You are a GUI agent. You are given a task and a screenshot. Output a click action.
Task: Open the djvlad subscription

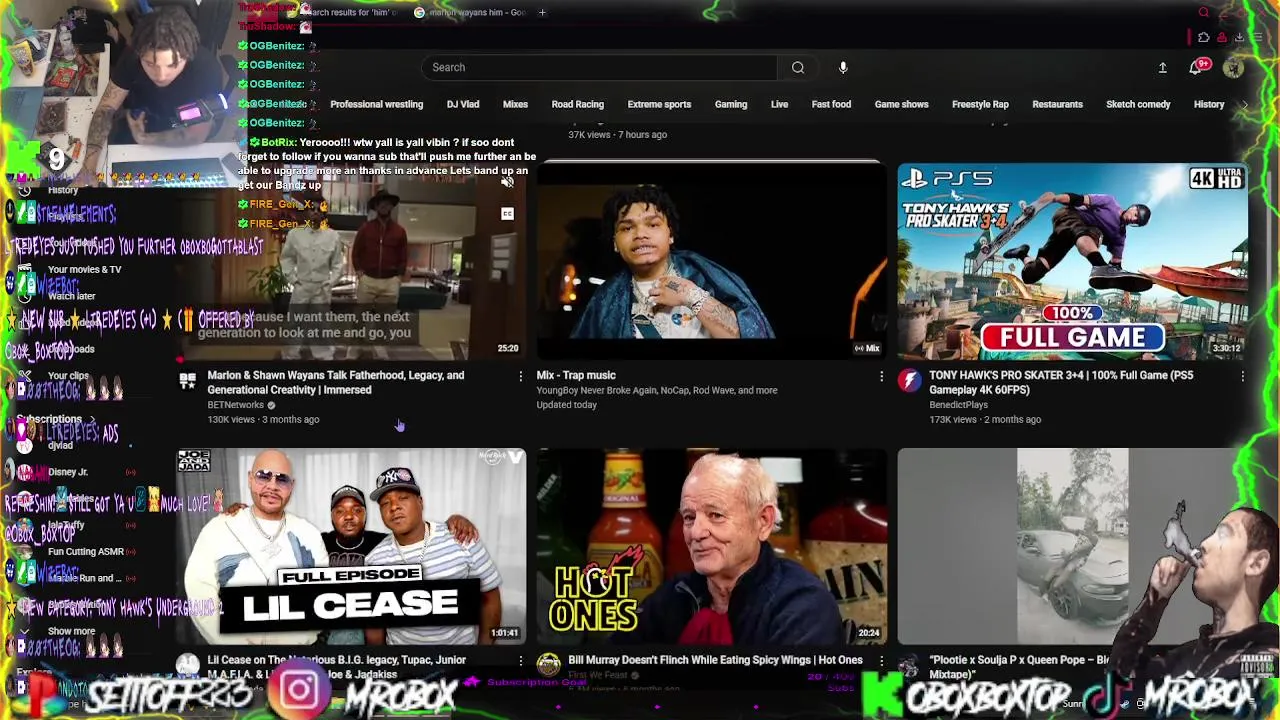pyautogui.click(x=60, y=446)
